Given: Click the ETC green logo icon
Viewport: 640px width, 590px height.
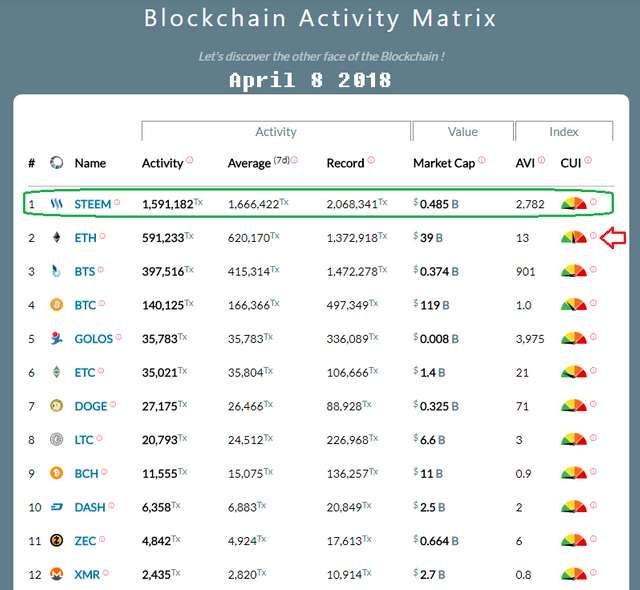Looking at the screenshot, I should click(57, 372).
